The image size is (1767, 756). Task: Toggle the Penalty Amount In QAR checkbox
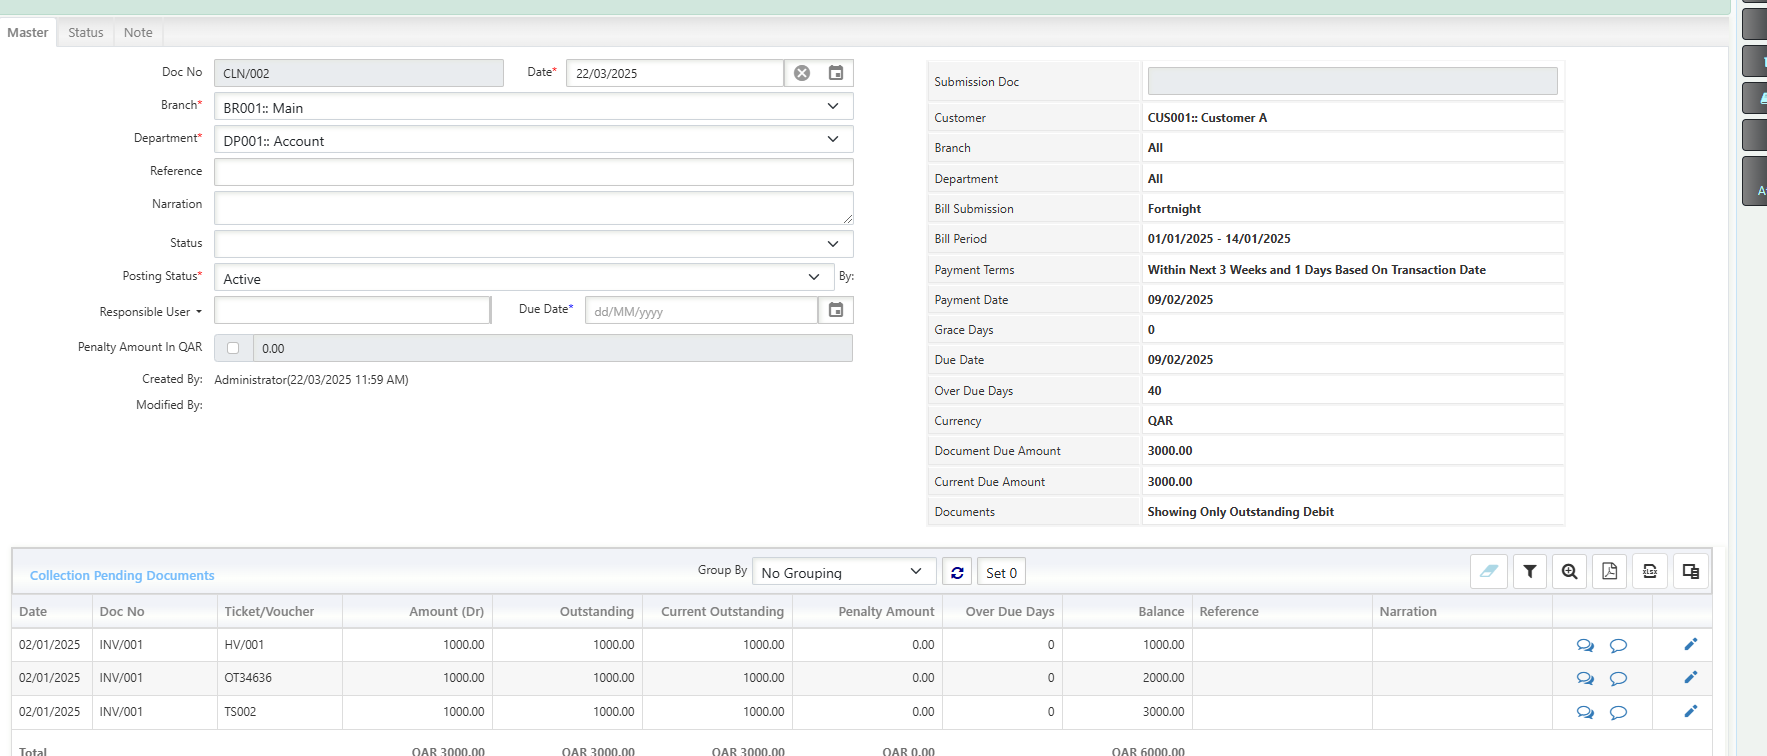click(233, 348)
